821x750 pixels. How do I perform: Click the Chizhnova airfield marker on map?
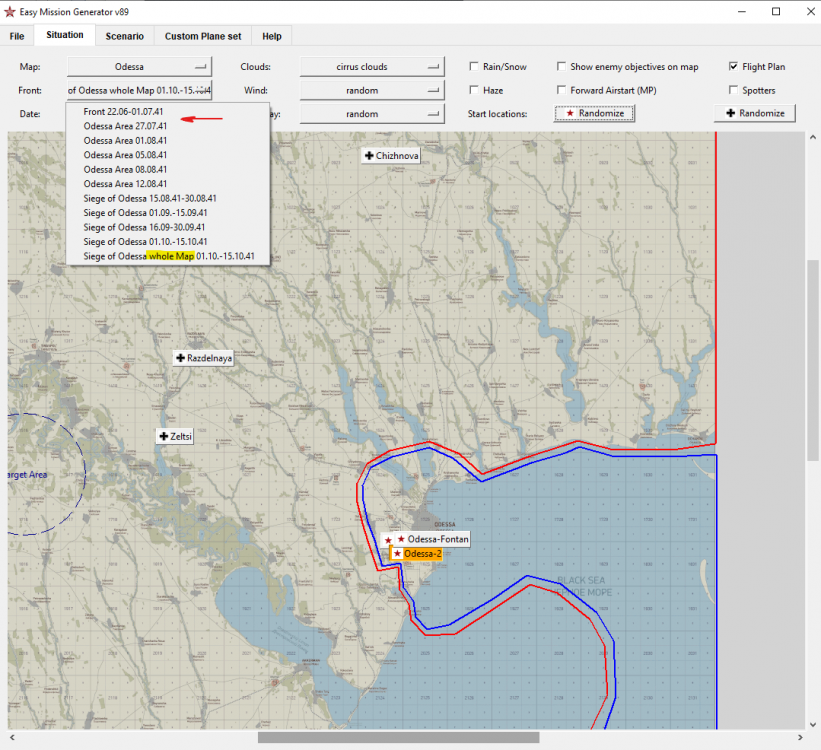[x=391, y=156]
